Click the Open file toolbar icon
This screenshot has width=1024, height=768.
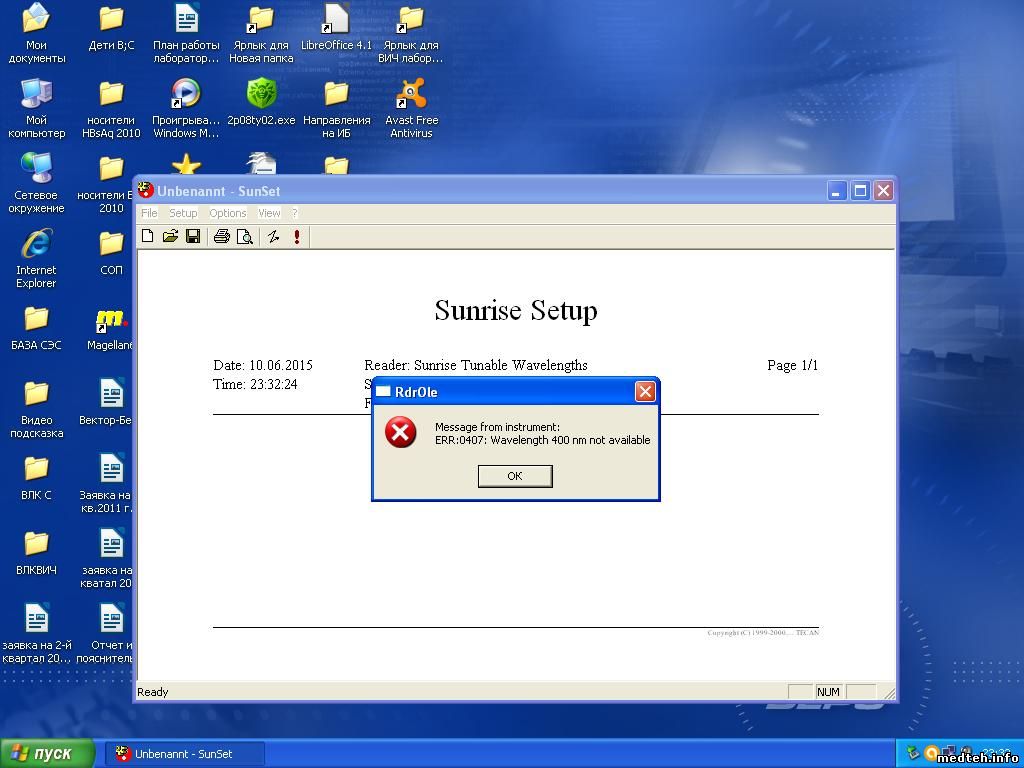click(170, 236)
